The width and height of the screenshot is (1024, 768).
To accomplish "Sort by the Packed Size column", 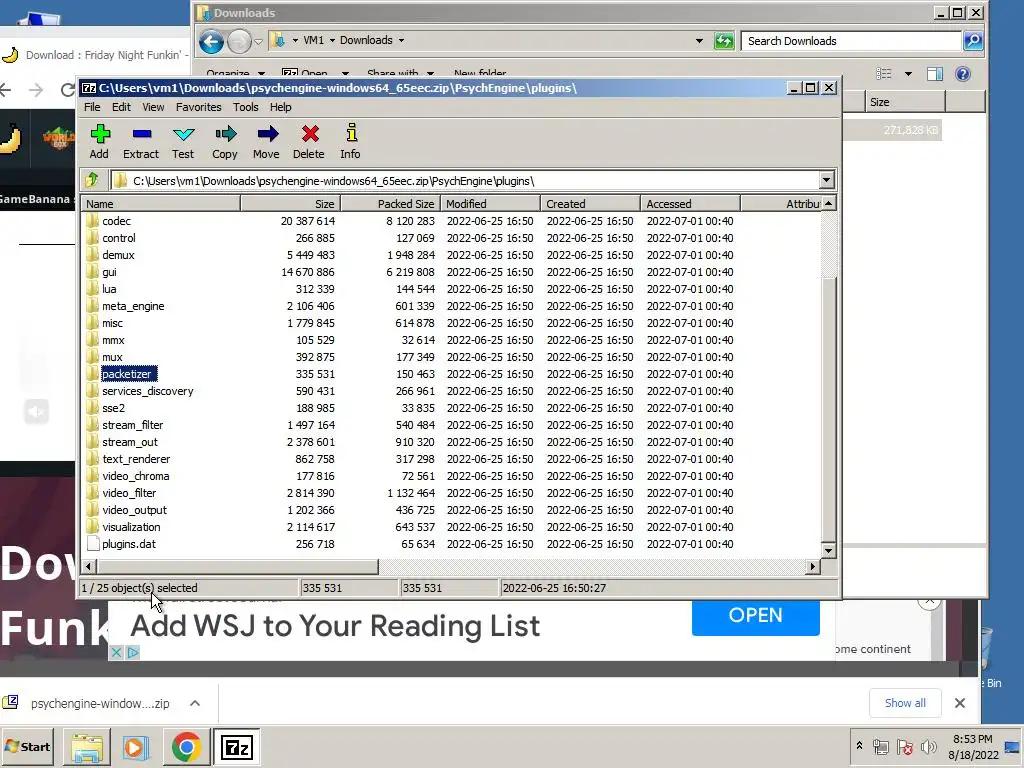I will 390,204.
